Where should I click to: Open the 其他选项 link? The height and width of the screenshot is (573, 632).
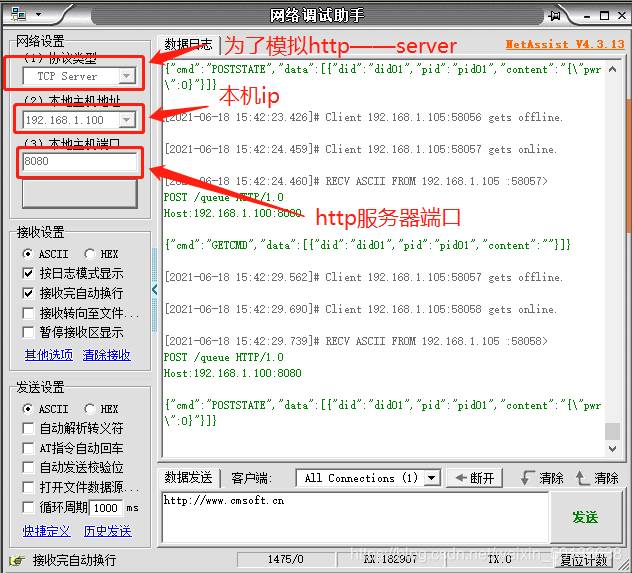(x=49, y=355)
